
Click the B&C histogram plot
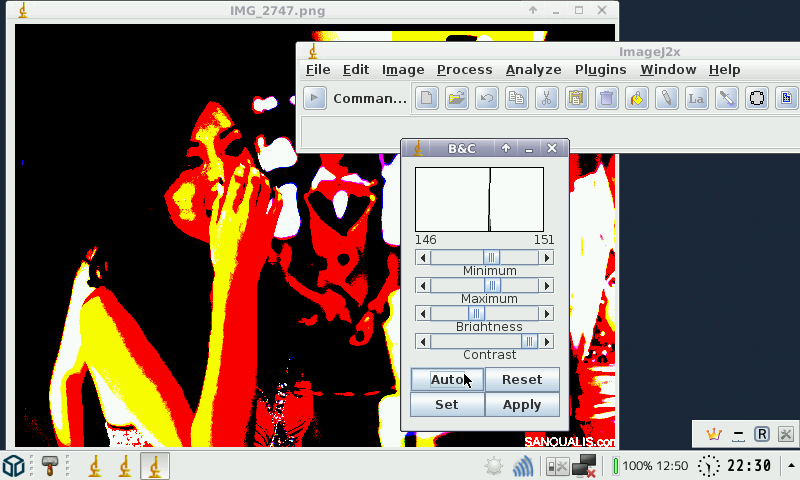point(480,199)
